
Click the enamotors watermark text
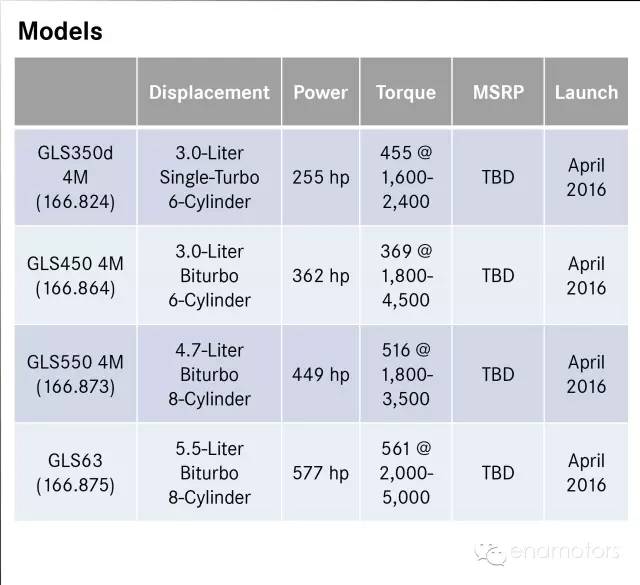click(565, 552)
